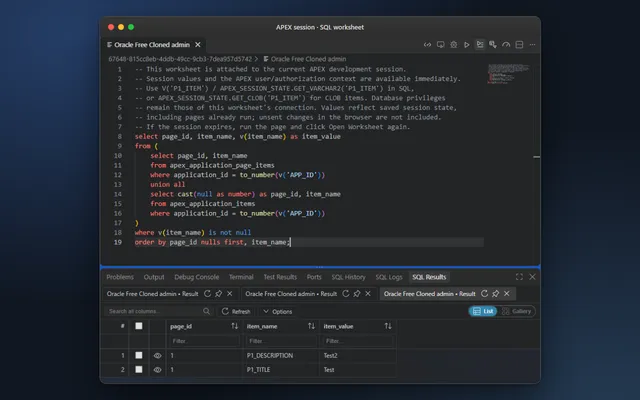Click the code brackets icon in toolbar
This screenshot has width=640, height=400.
tap(427, 45)
